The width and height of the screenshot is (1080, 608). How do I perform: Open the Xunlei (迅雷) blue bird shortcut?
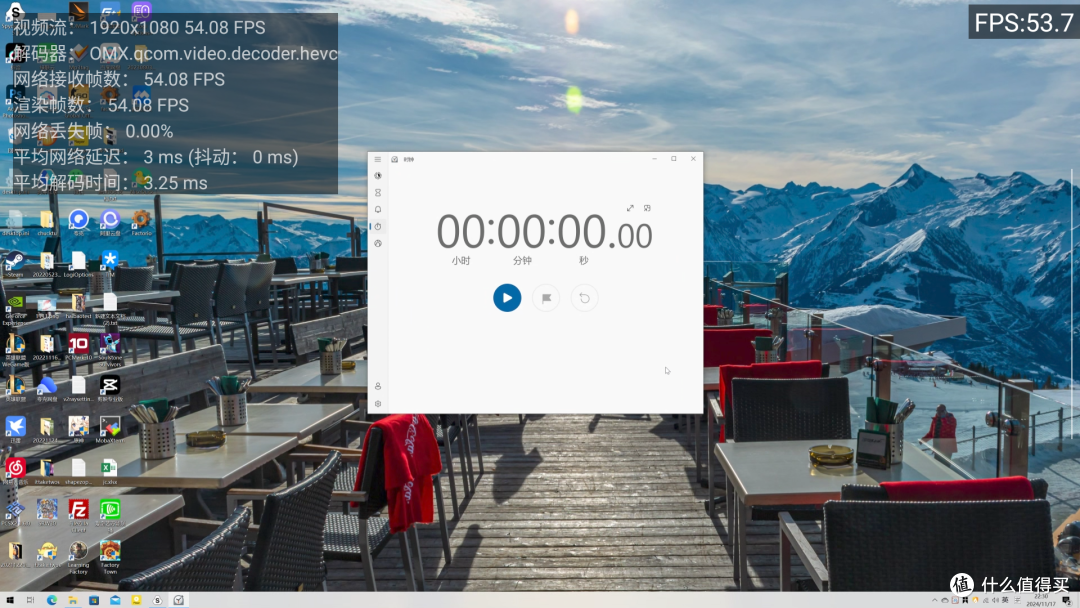pyautogui.click(x=14, y=430)
